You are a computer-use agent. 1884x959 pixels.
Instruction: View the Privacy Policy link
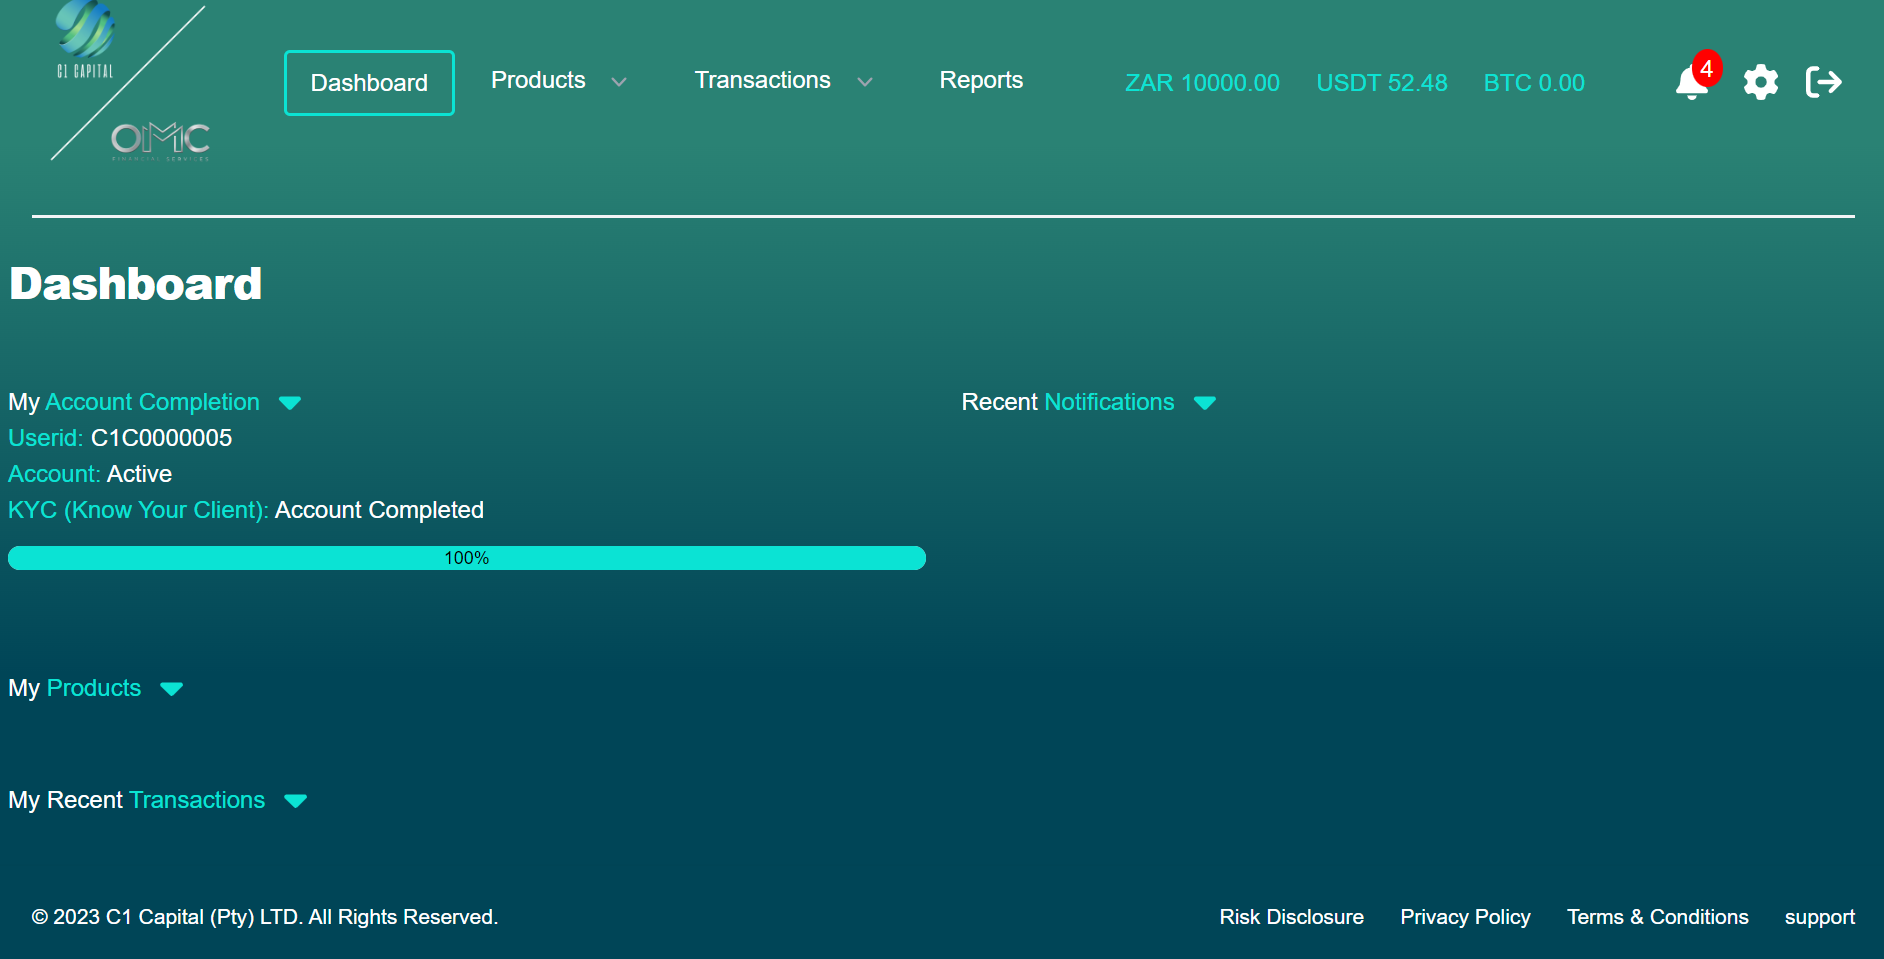[x=1465, y=917]
